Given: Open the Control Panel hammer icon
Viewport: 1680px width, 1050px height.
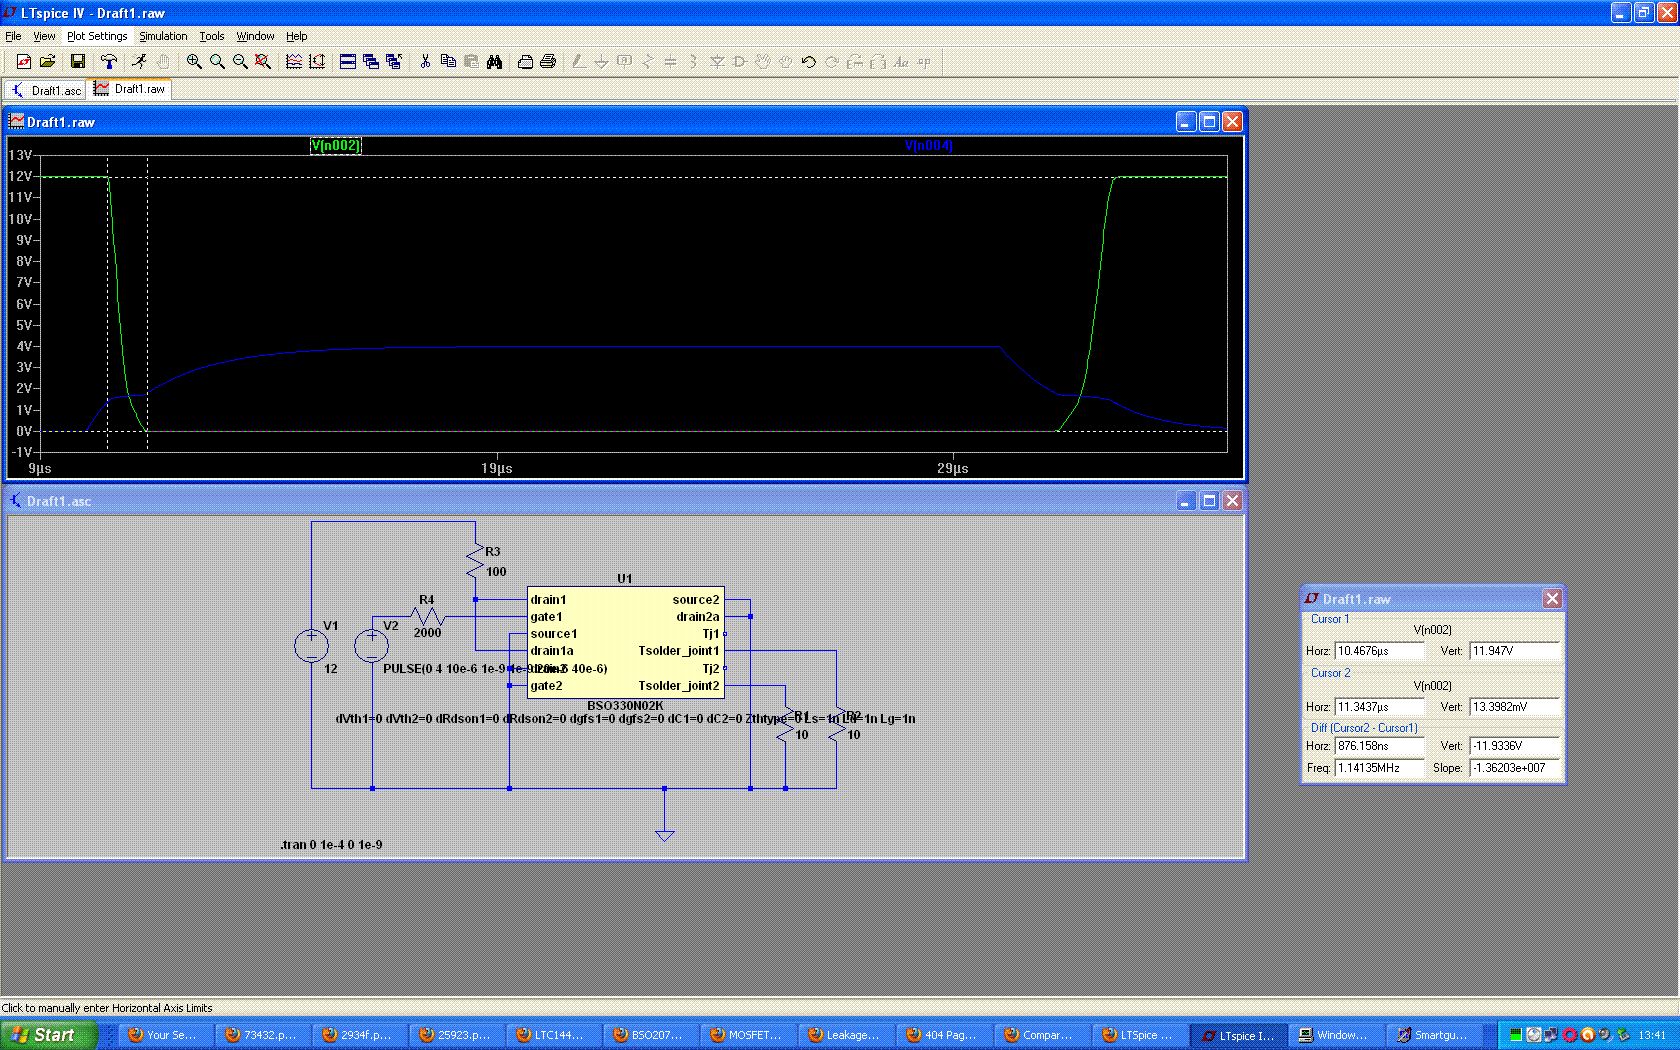Looking at the screenshot, I should (109, 62).
